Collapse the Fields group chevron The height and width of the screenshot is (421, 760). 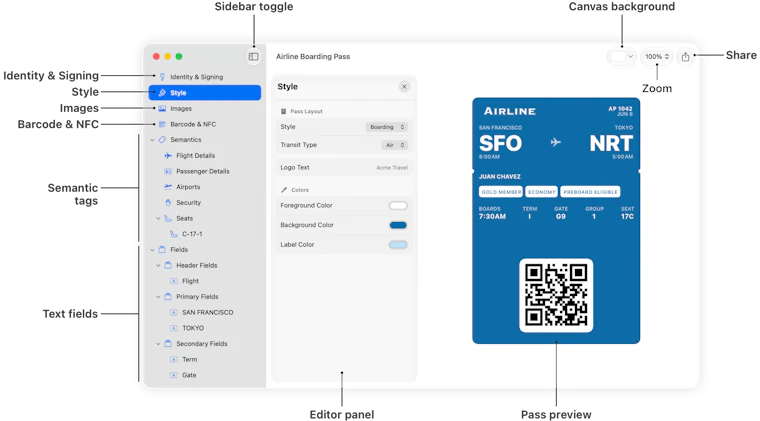coord(152,249)
